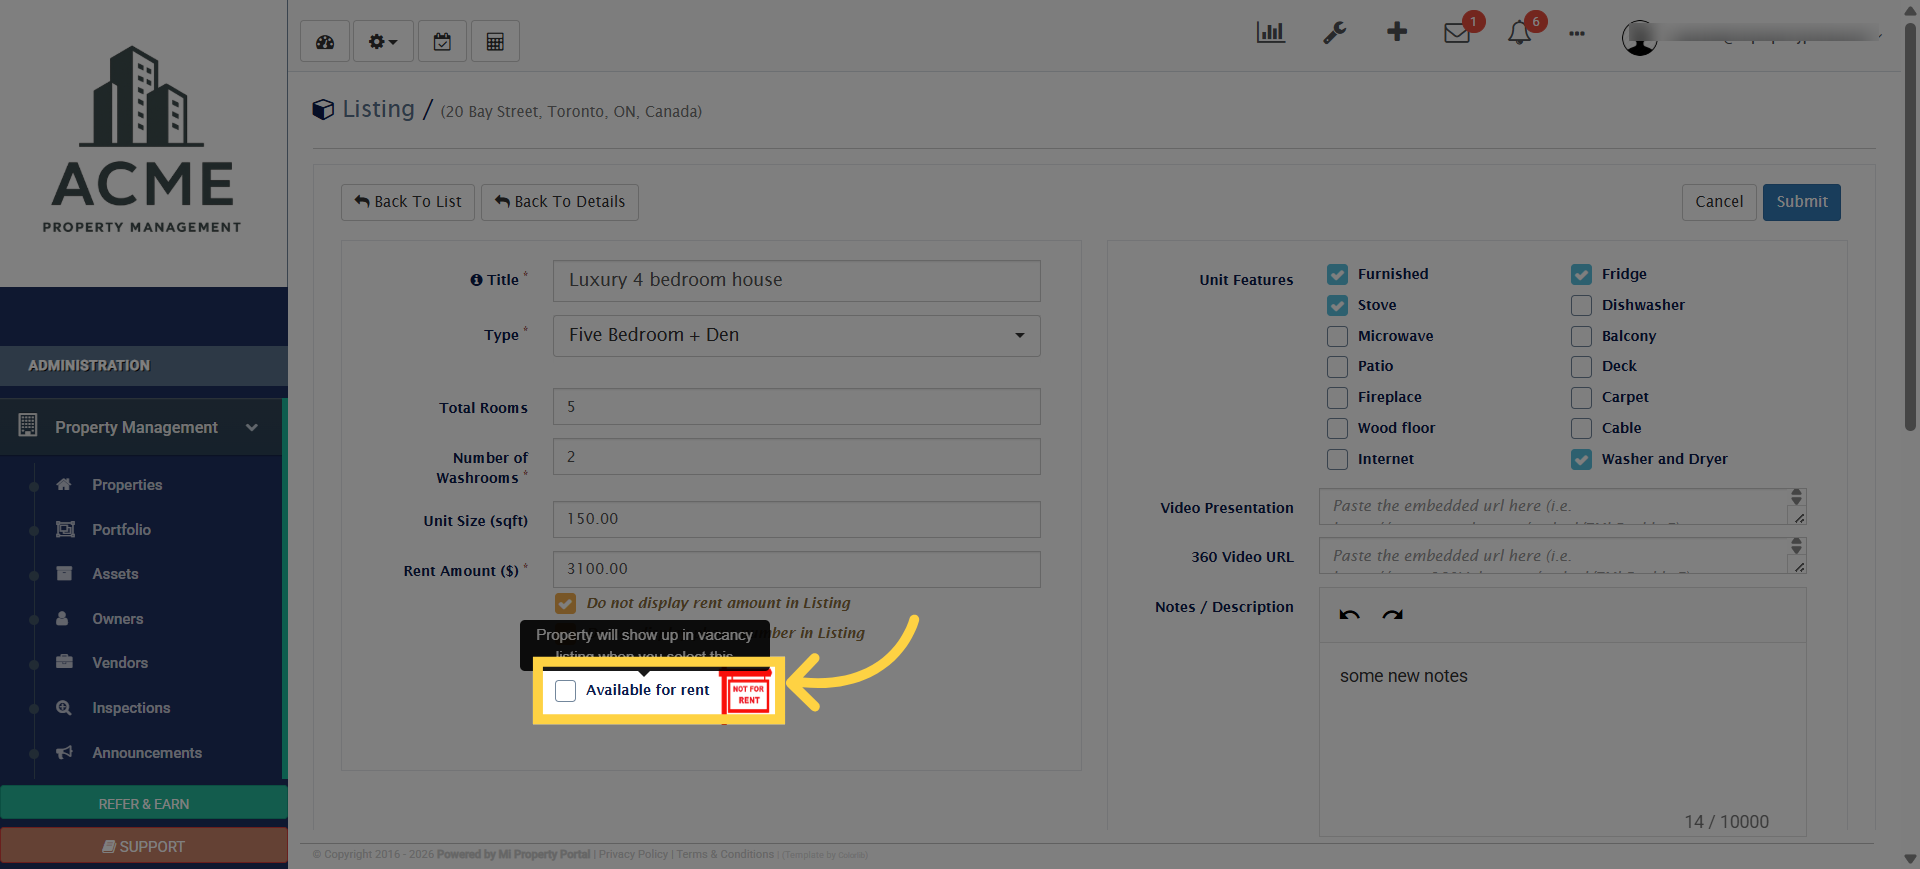Screen dimensions: 1920x869
Task: Click the Rent Amount field
Action: [x=796, y=569]
